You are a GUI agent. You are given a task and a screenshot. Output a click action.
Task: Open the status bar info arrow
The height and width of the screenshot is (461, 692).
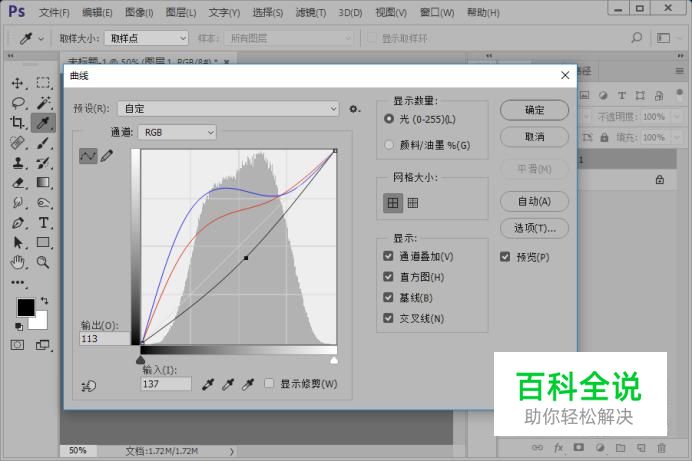(x=232, y=451)
